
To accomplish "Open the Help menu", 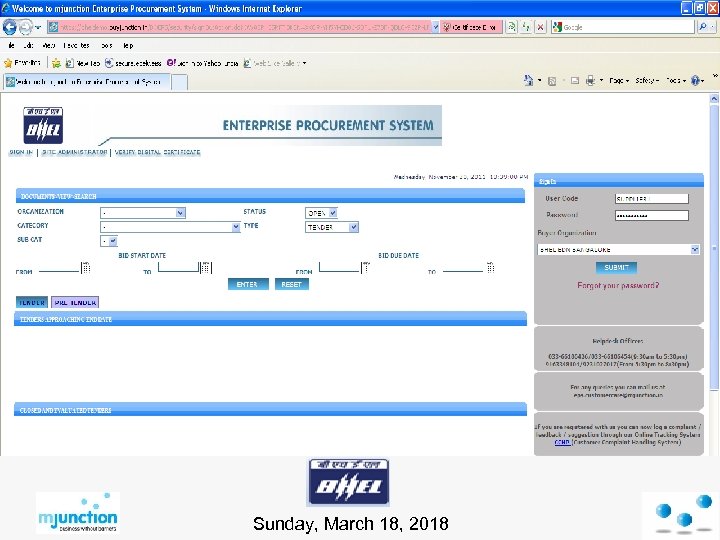I will [x=128, y=45].
